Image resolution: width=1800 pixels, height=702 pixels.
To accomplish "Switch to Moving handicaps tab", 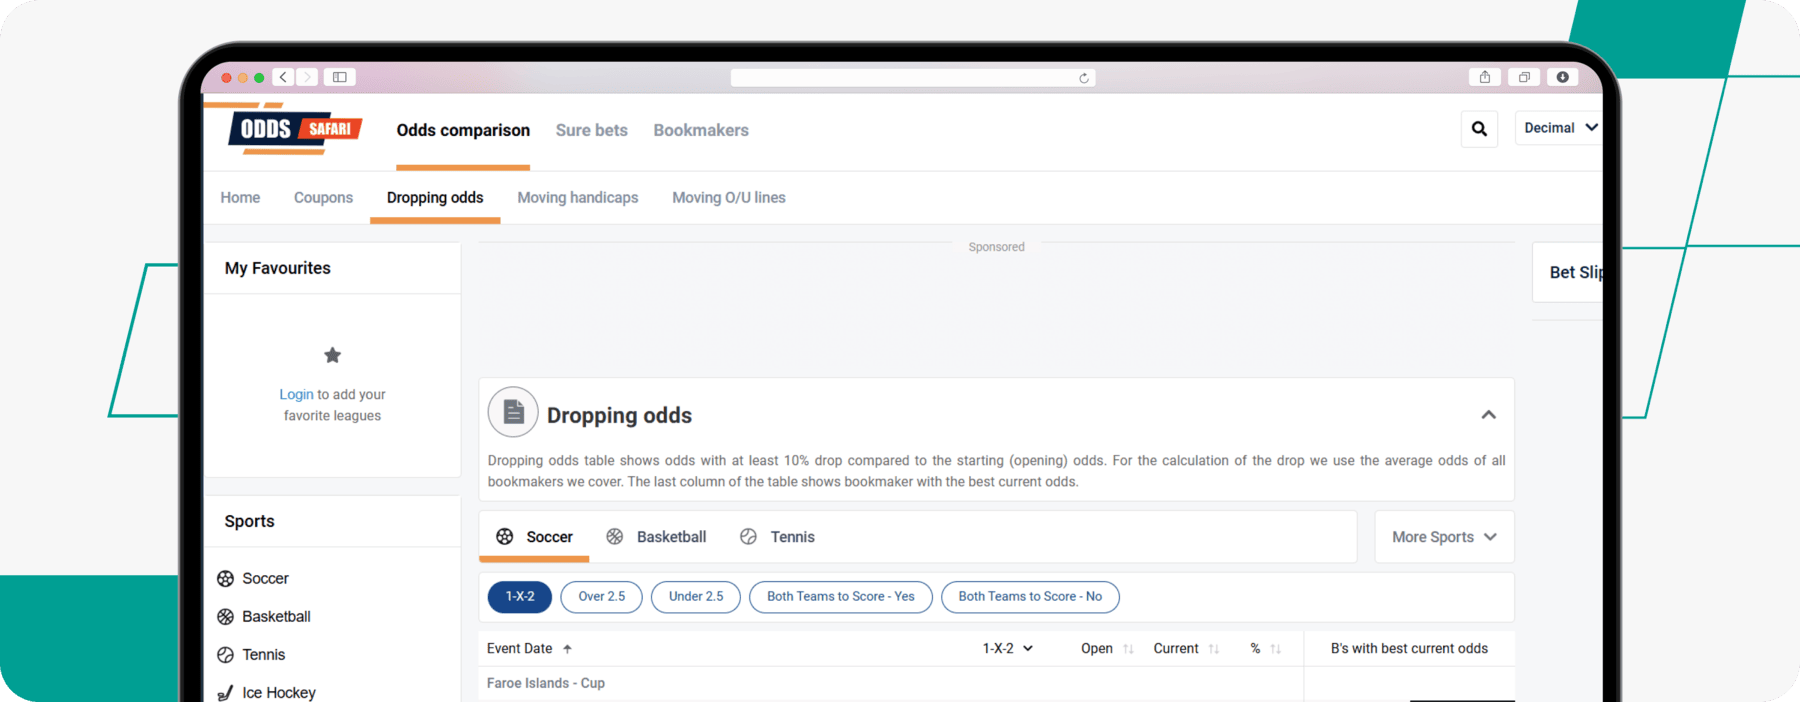I will 578,198.
